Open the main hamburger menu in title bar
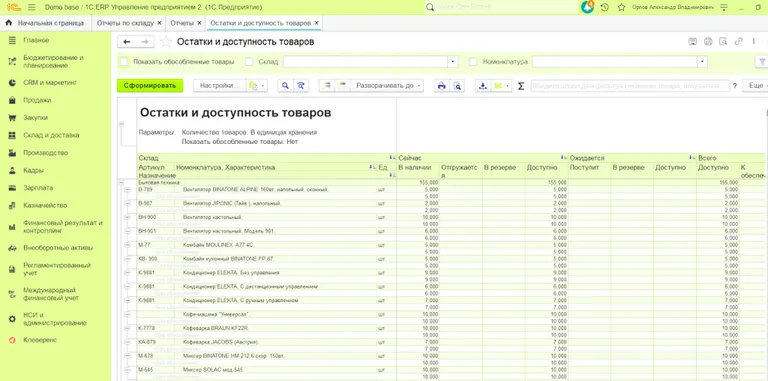768x381 pixels. [x=32, y=7]
